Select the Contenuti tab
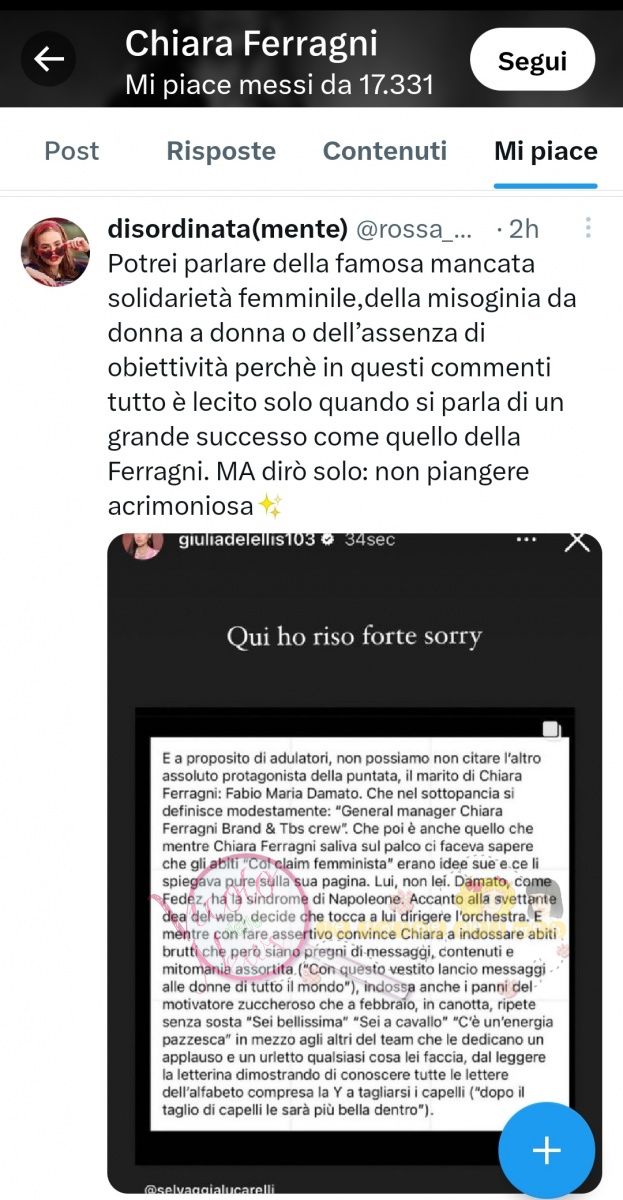Image resolution: width=623 pixels, height=1200 pixels. [385, 151]
